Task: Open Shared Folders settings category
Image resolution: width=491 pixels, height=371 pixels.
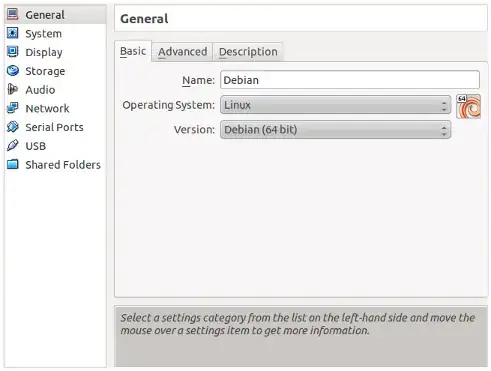Action: (x=55, y=165)
